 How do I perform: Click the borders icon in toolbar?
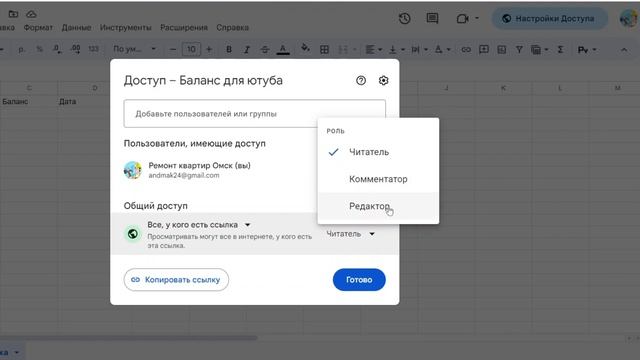click(324, 49)
